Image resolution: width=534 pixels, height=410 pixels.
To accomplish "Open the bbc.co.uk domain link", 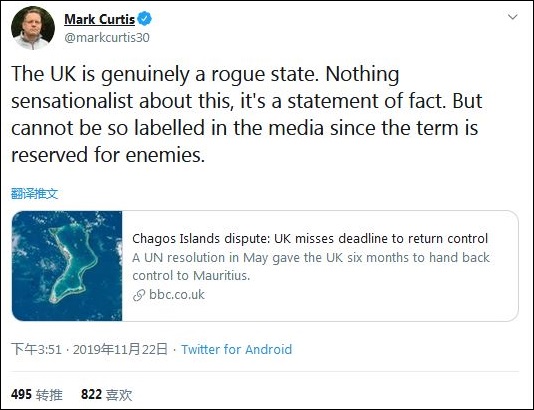I will 177,295.
